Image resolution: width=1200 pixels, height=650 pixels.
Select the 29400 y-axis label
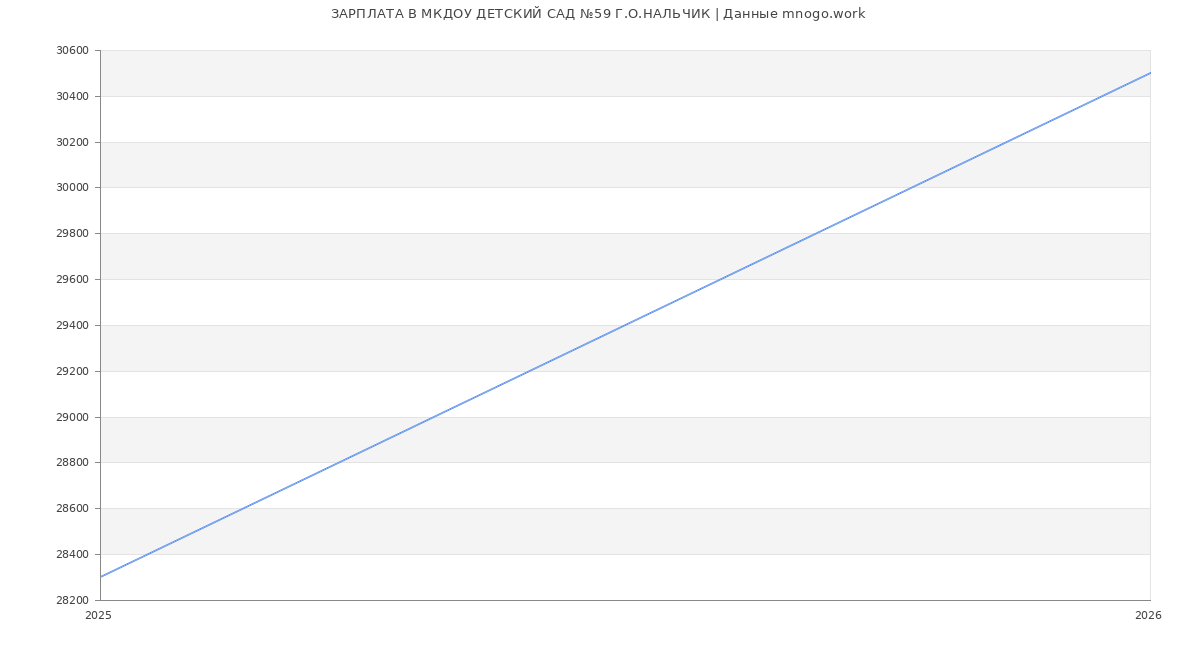pyautogui.click(x=72, y=326)
